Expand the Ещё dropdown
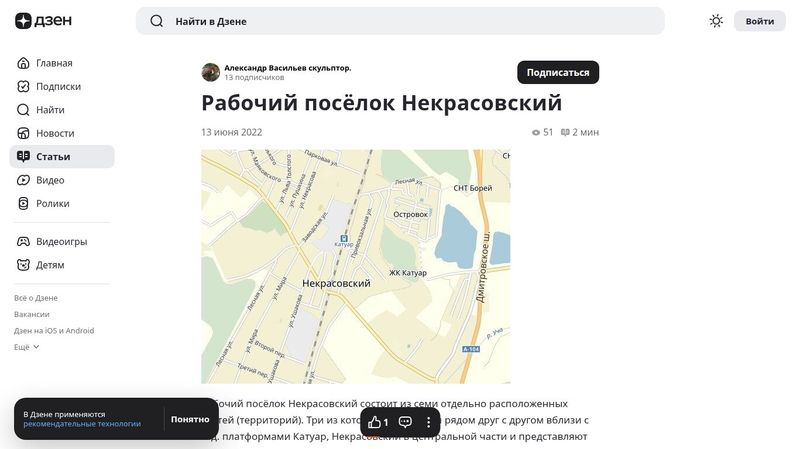Viewport: 800px width, 449px height. pyautogui.click(x=27, y=347)
